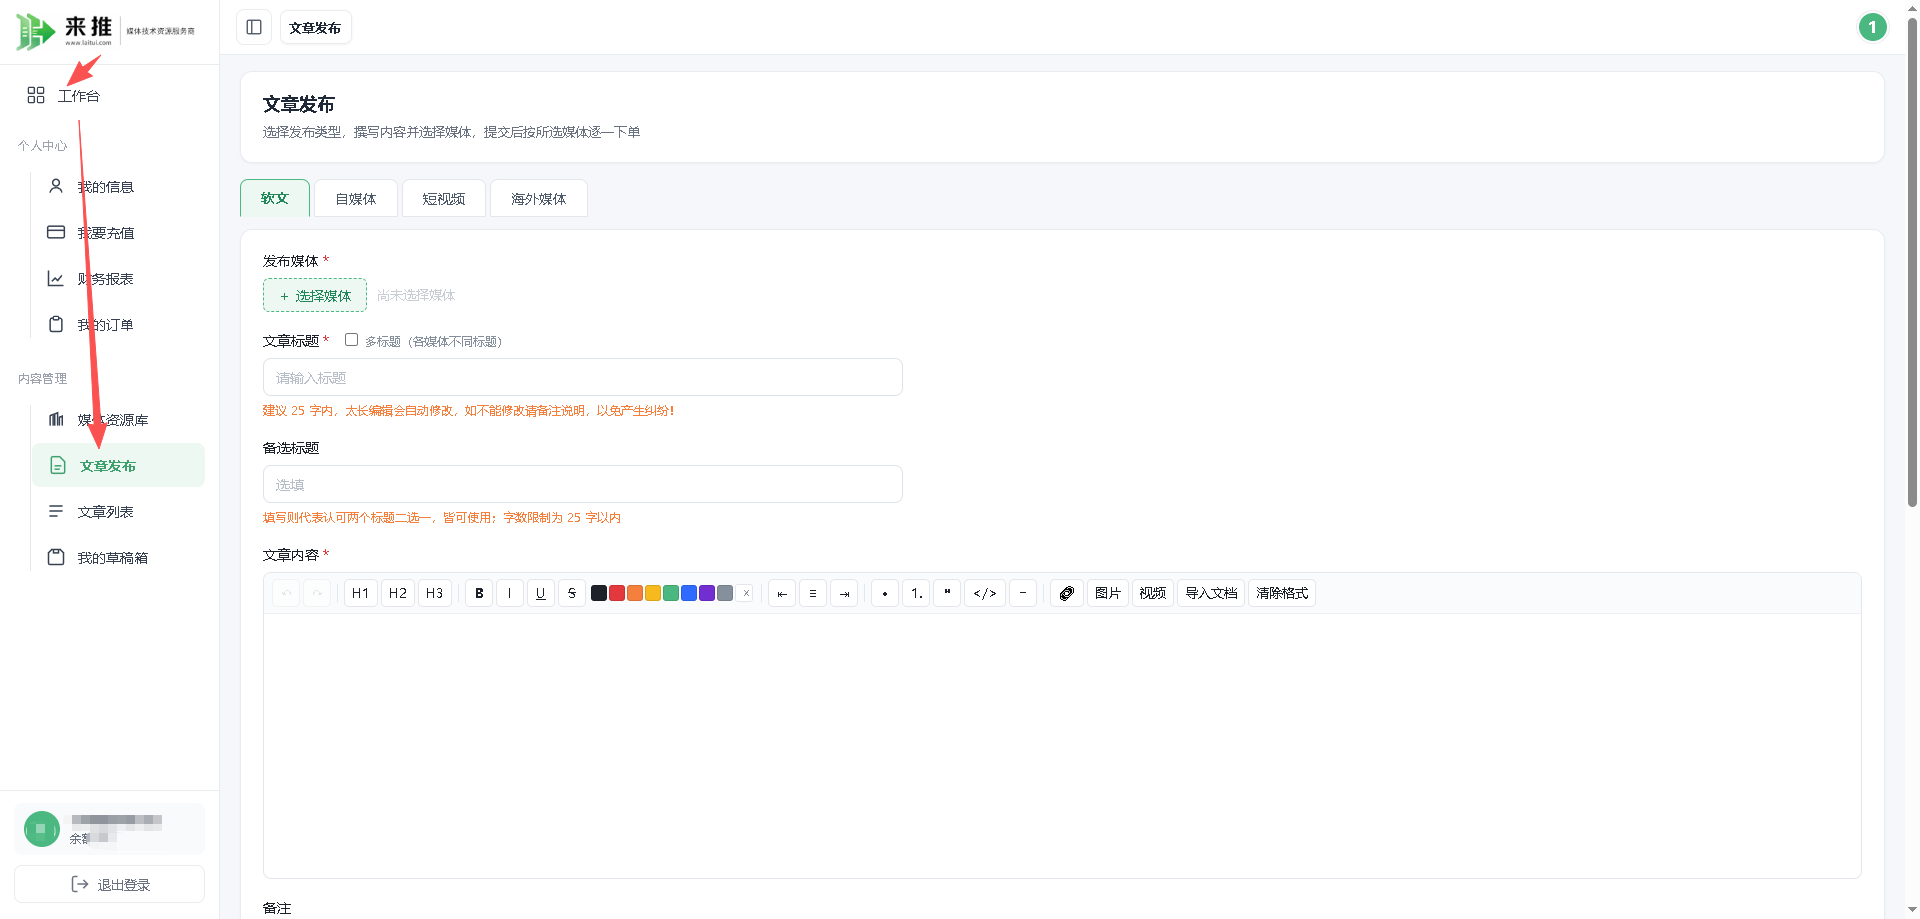The image size is (1920, 919).
Task: Align text left in editor
Action: point(782,593)
